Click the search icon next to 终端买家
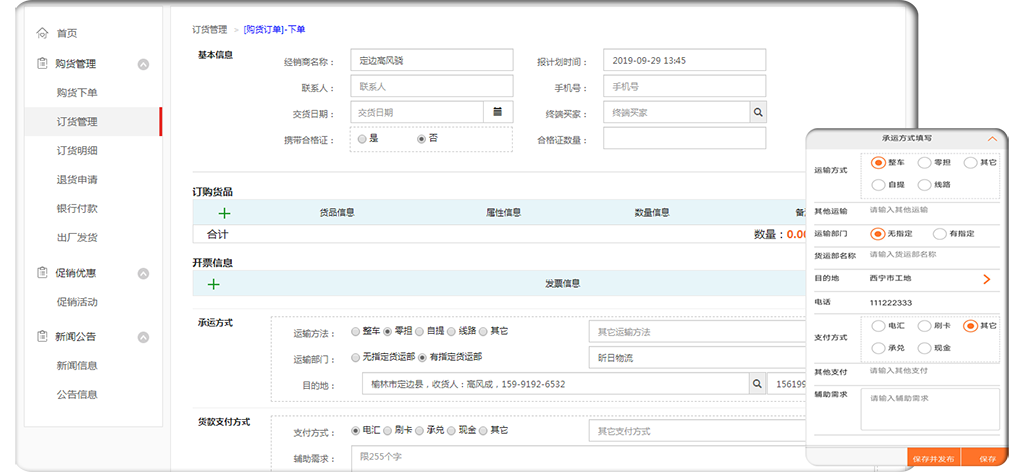 (757, 113)
